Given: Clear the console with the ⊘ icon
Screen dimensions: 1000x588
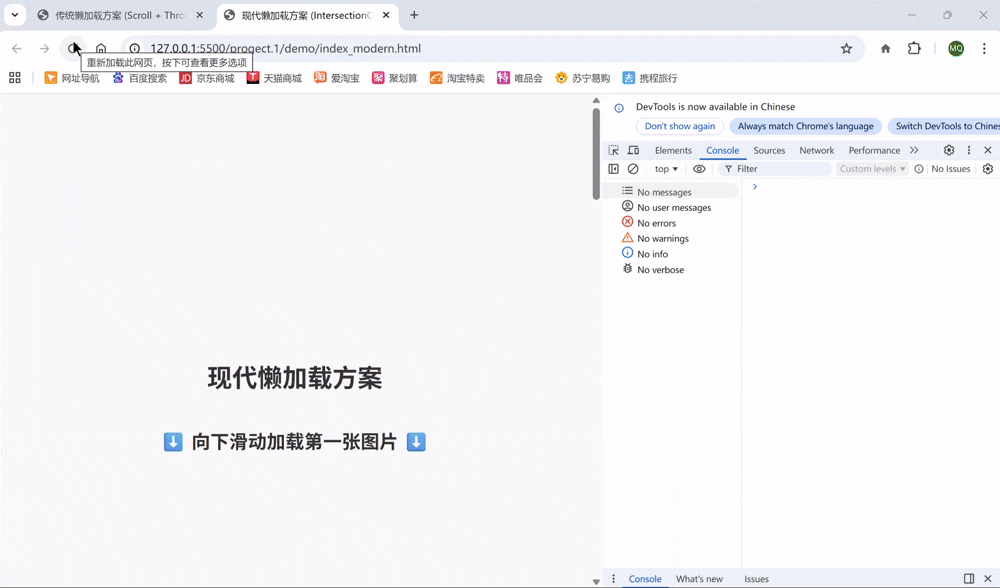Looking at the screenshot, I should (x=631, y=169).
